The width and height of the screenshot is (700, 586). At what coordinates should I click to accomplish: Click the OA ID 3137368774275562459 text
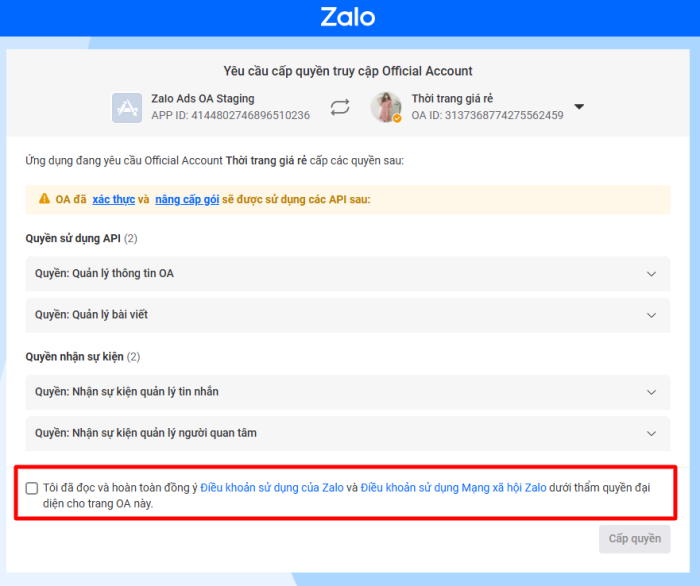coord(488,116)
